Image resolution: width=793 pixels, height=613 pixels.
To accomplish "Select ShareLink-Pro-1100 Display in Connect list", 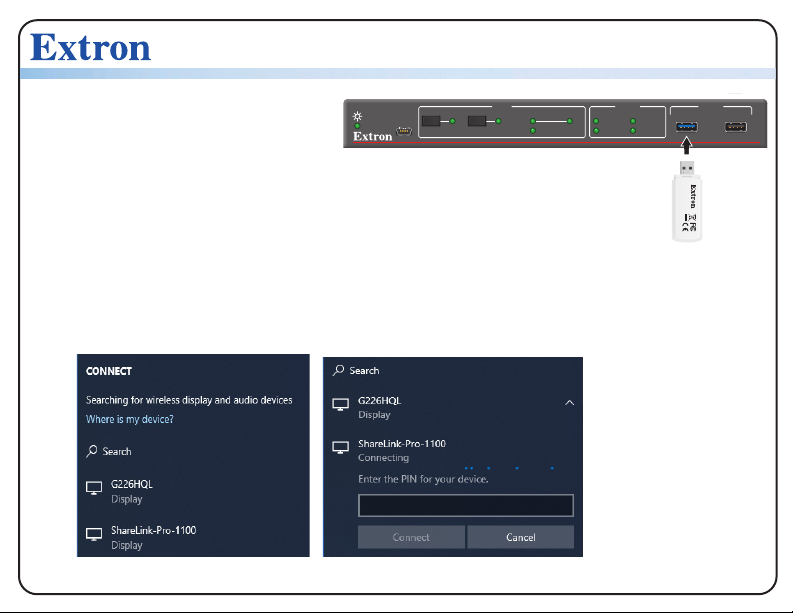I will tap(193, 537).
